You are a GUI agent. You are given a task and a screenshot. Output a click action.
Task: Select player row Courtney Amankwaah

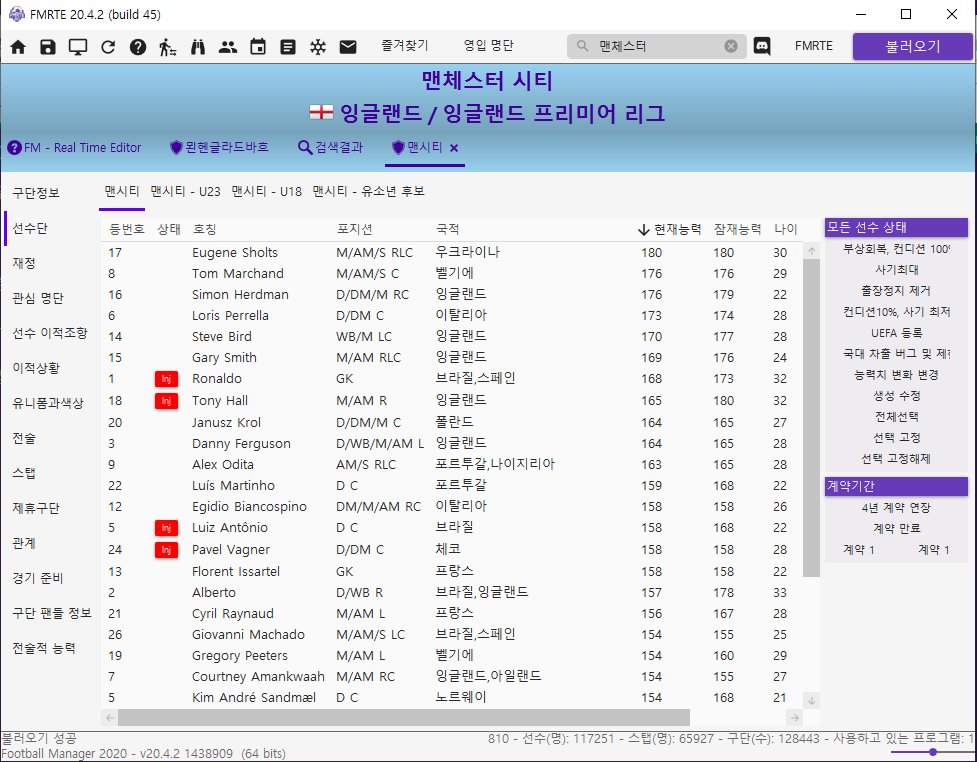(452, 677)
